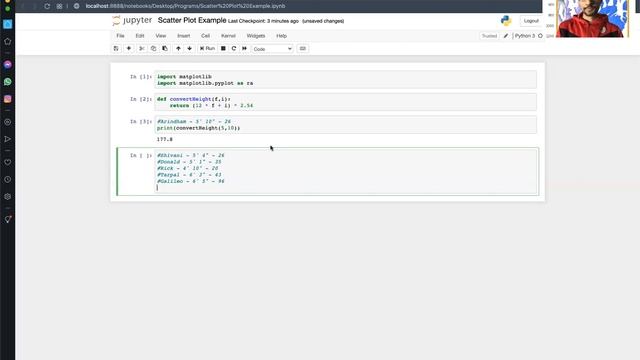This screenshot has width=640, height=360.
Task: Click the Logout button
Action: (x=531, y=21)
